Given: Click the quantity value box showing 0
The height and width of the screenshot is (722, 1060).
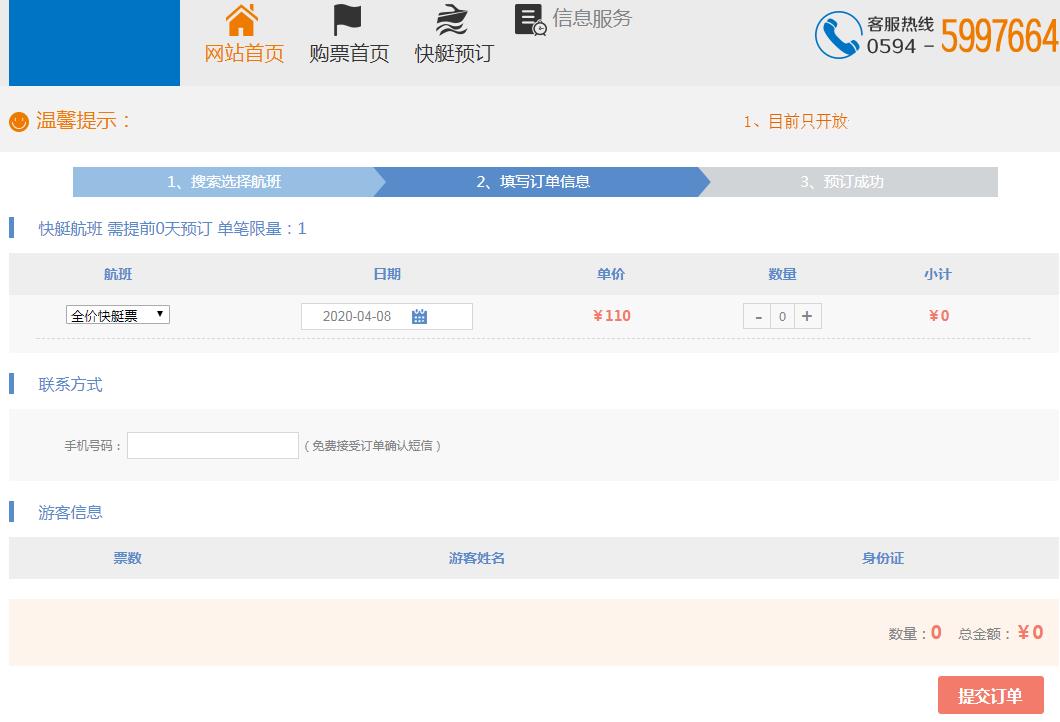Looking at the screenshot, I should (782, 316).
